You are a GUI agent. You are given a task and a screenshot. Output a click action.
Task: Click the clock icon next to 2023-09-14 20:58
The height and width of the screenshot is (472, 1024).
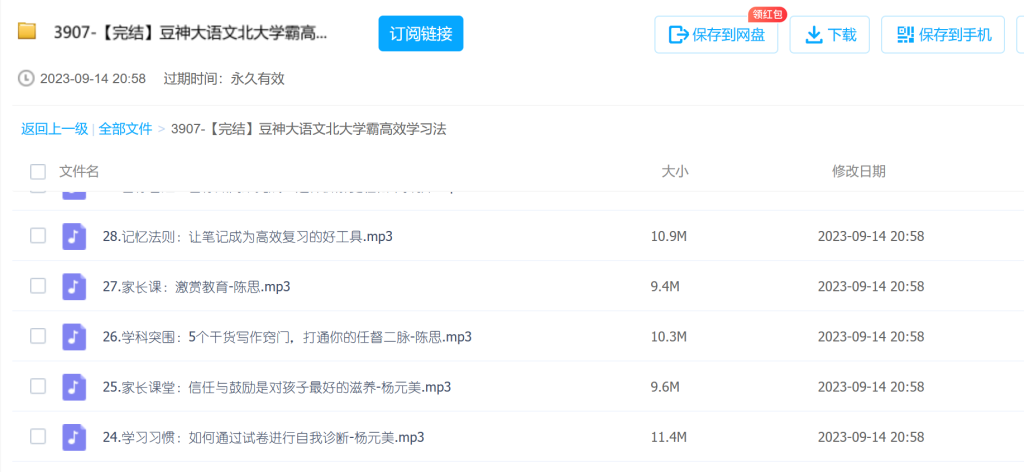26,78
